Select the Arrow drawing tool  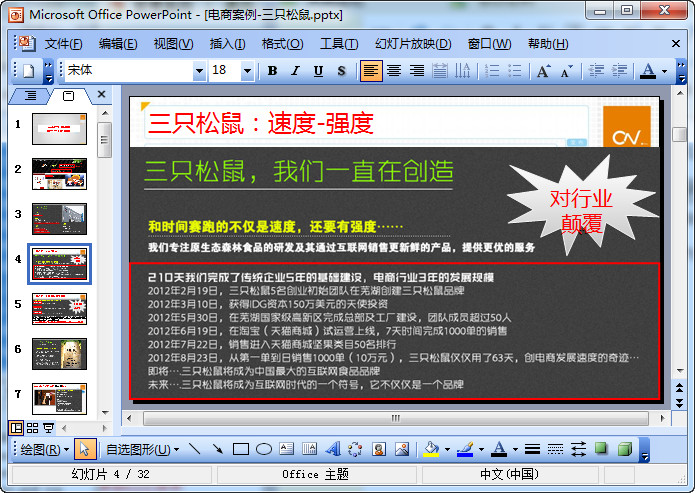point(218,450)
